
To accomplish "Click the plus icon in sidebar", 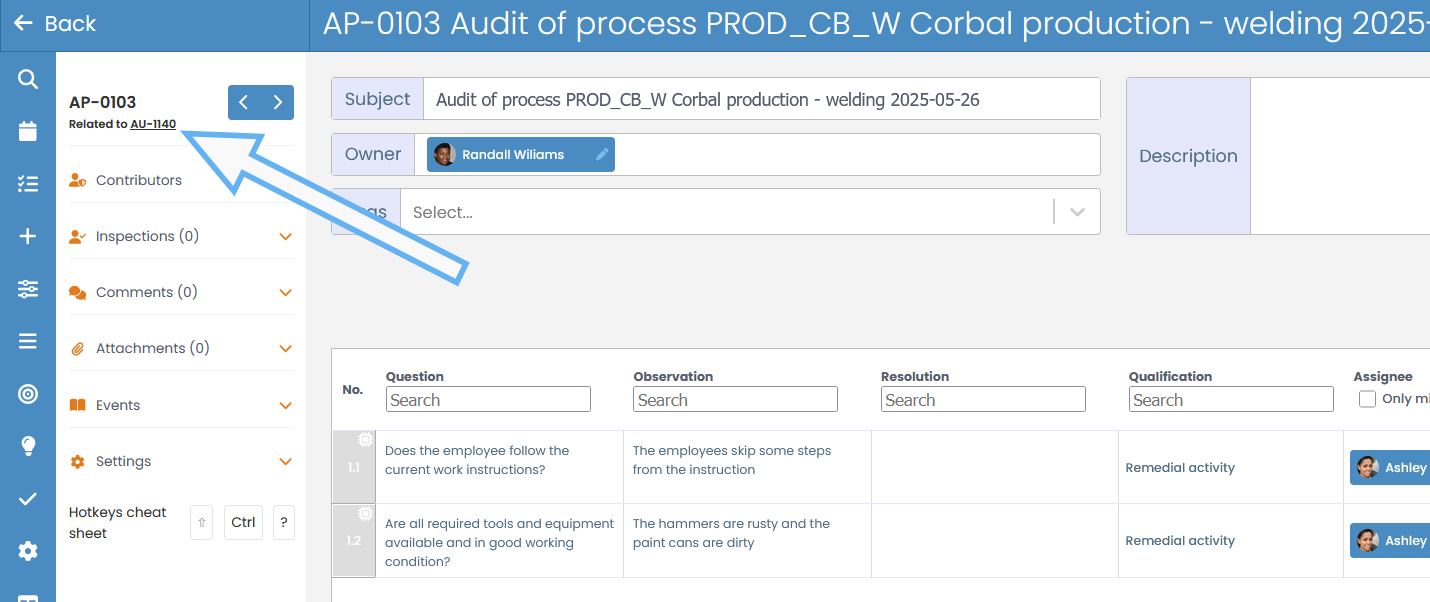I will [28, 236].
